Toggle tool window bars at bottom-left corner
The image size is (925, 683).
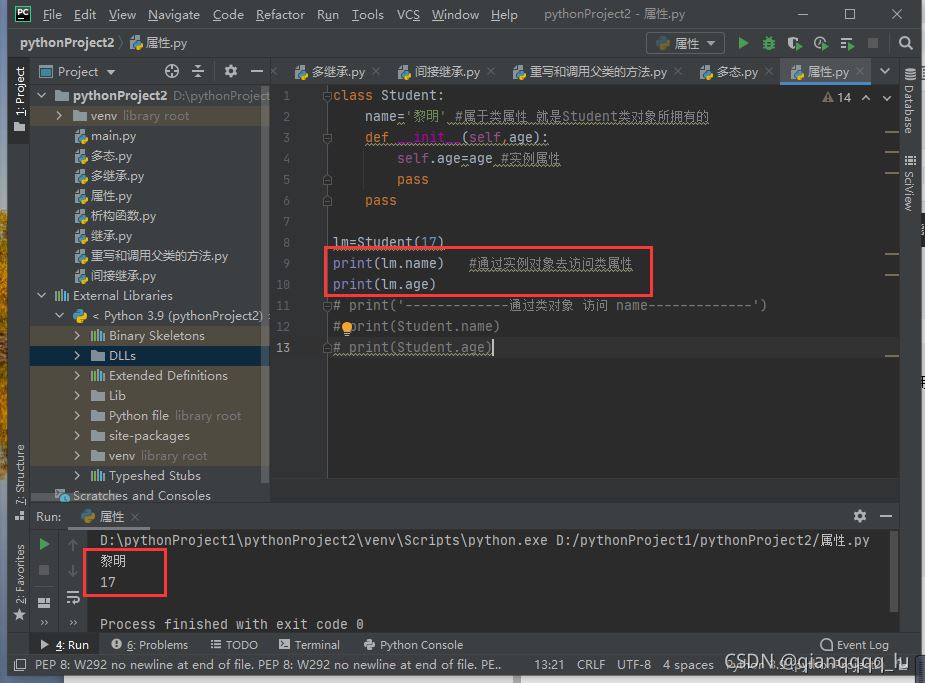(x=19, y=663)
